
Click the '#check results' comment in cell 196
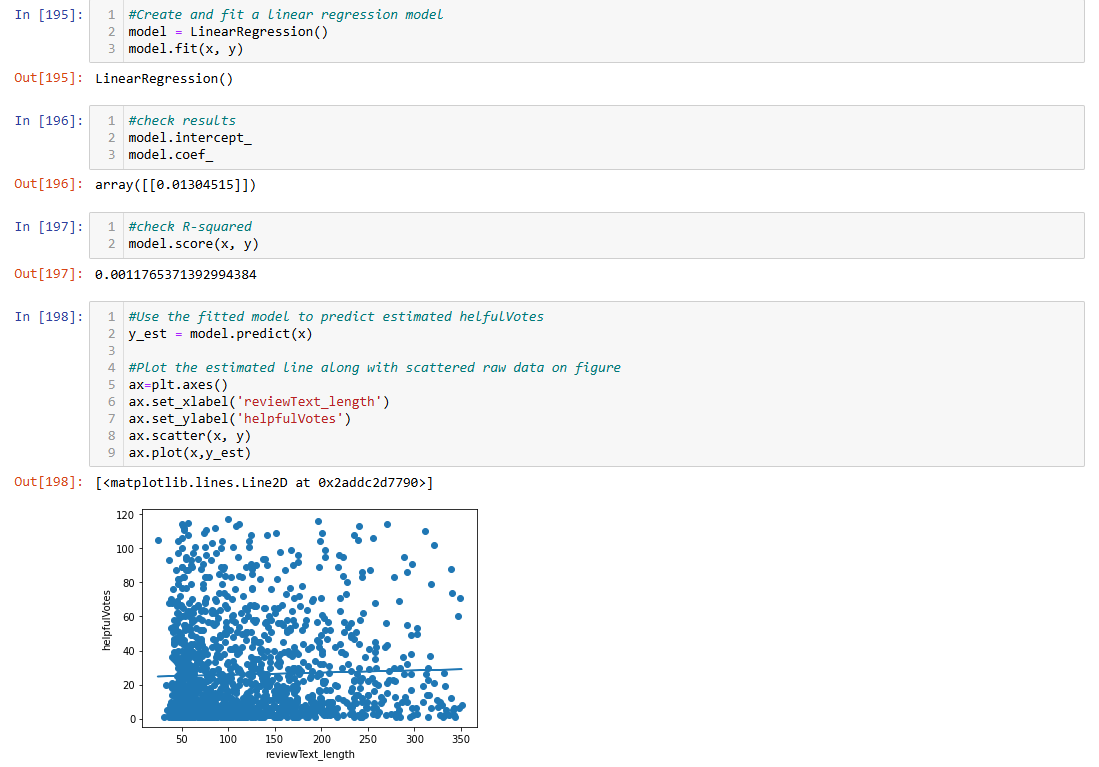182,120
